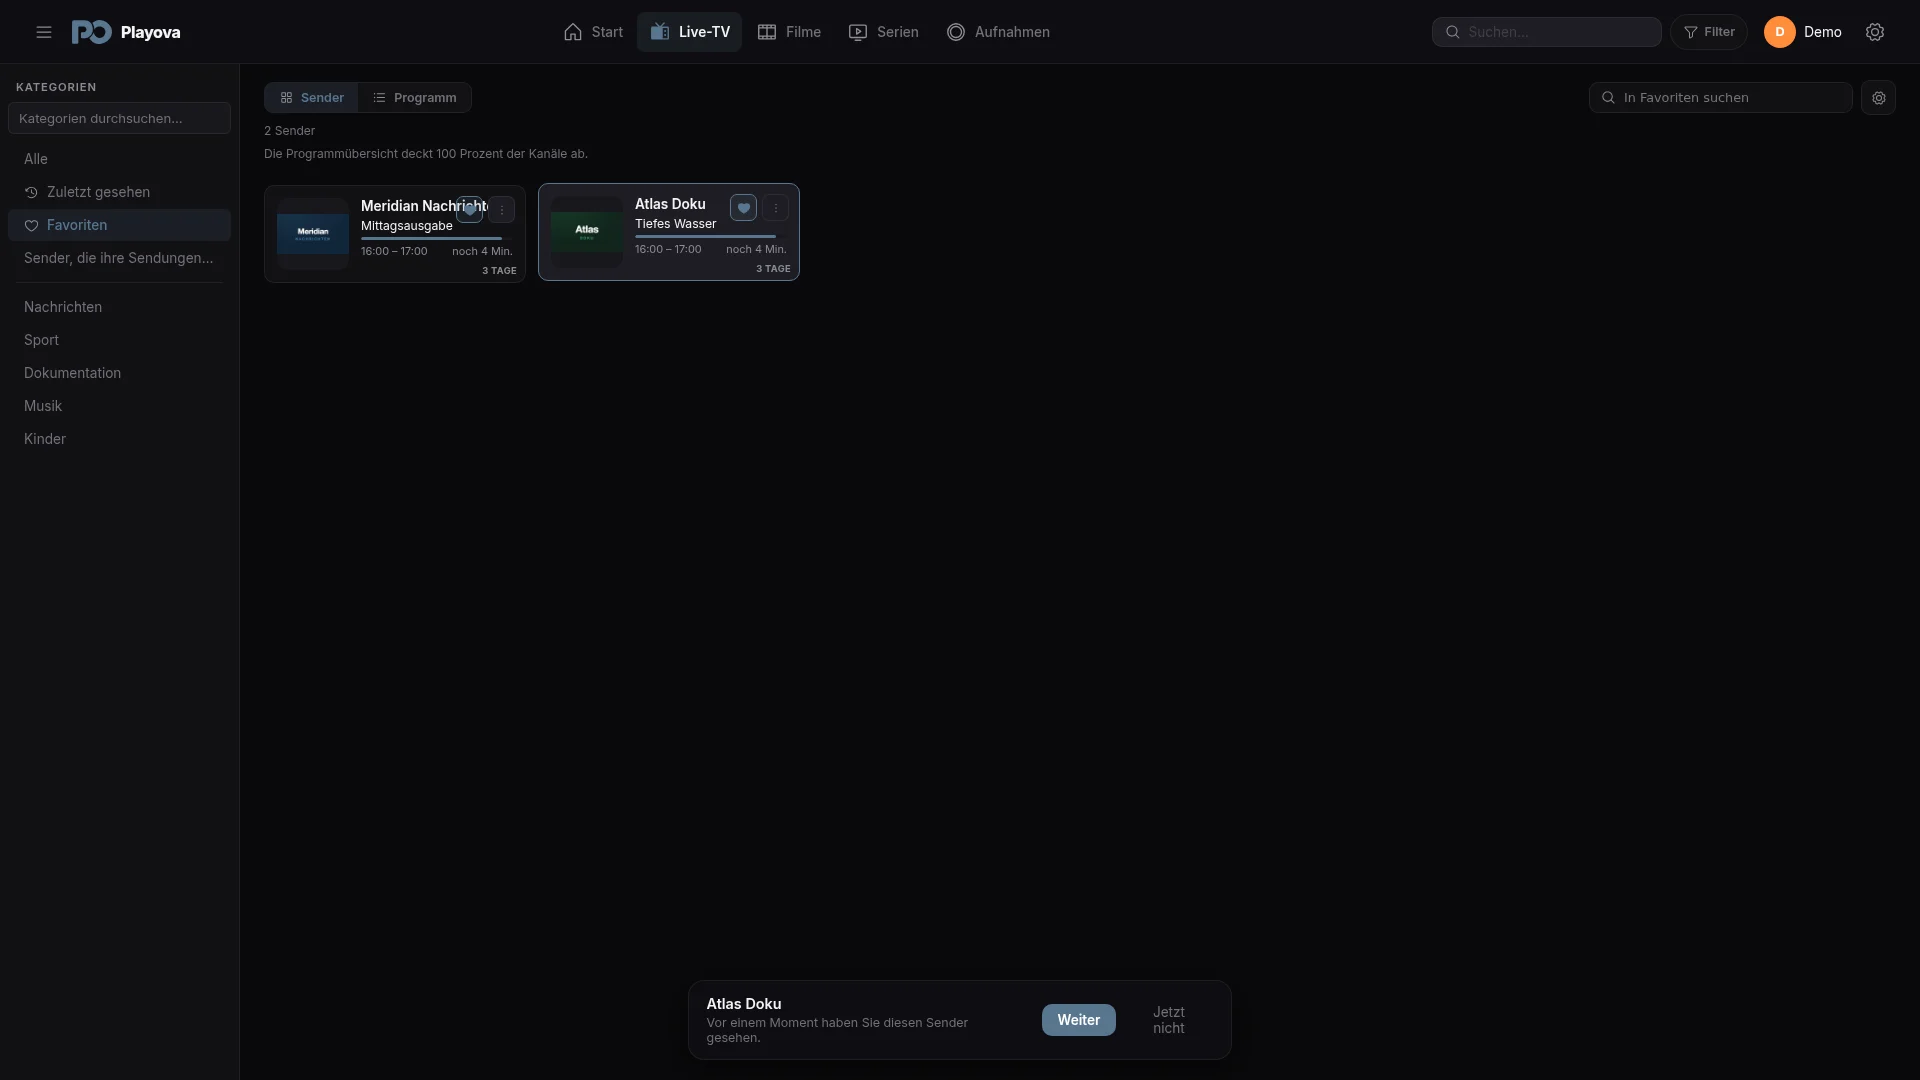This screenshot has height=1080, width=1920.
Task: Focus Kategorien durchsuchen field
Action: click(119, 118)
